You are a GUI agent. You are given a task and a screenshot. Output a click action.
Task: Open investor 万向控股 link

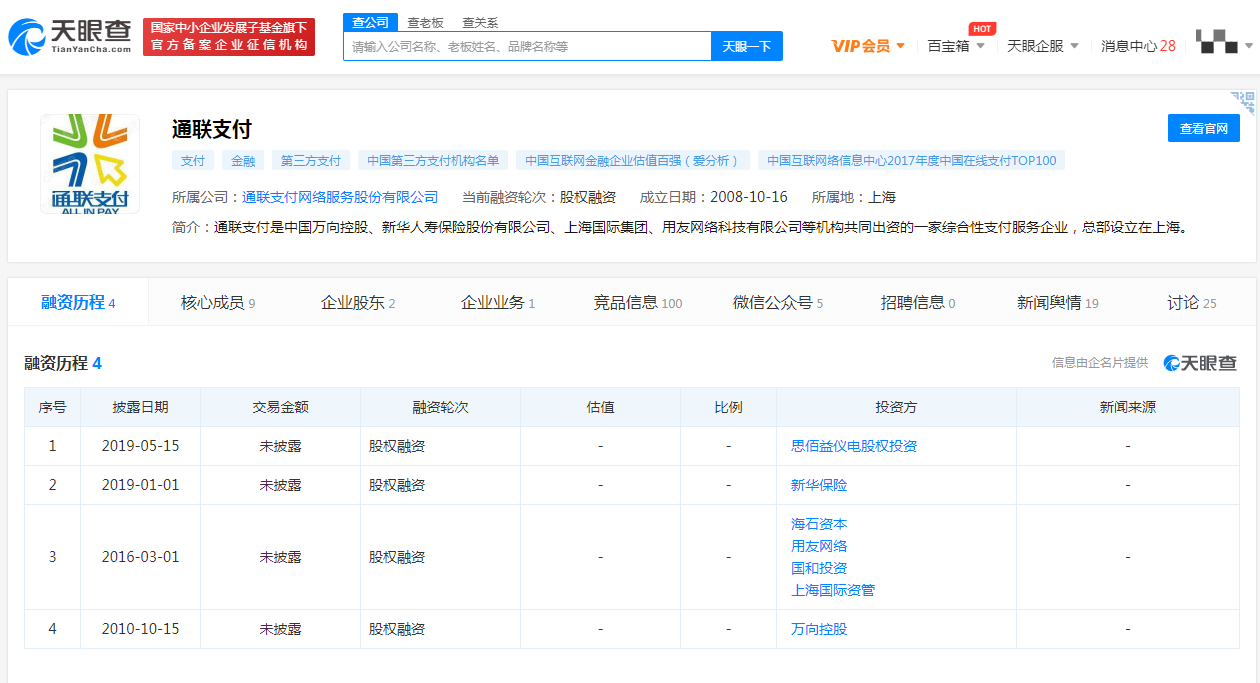pyautogui.click(x=819, y=629)
